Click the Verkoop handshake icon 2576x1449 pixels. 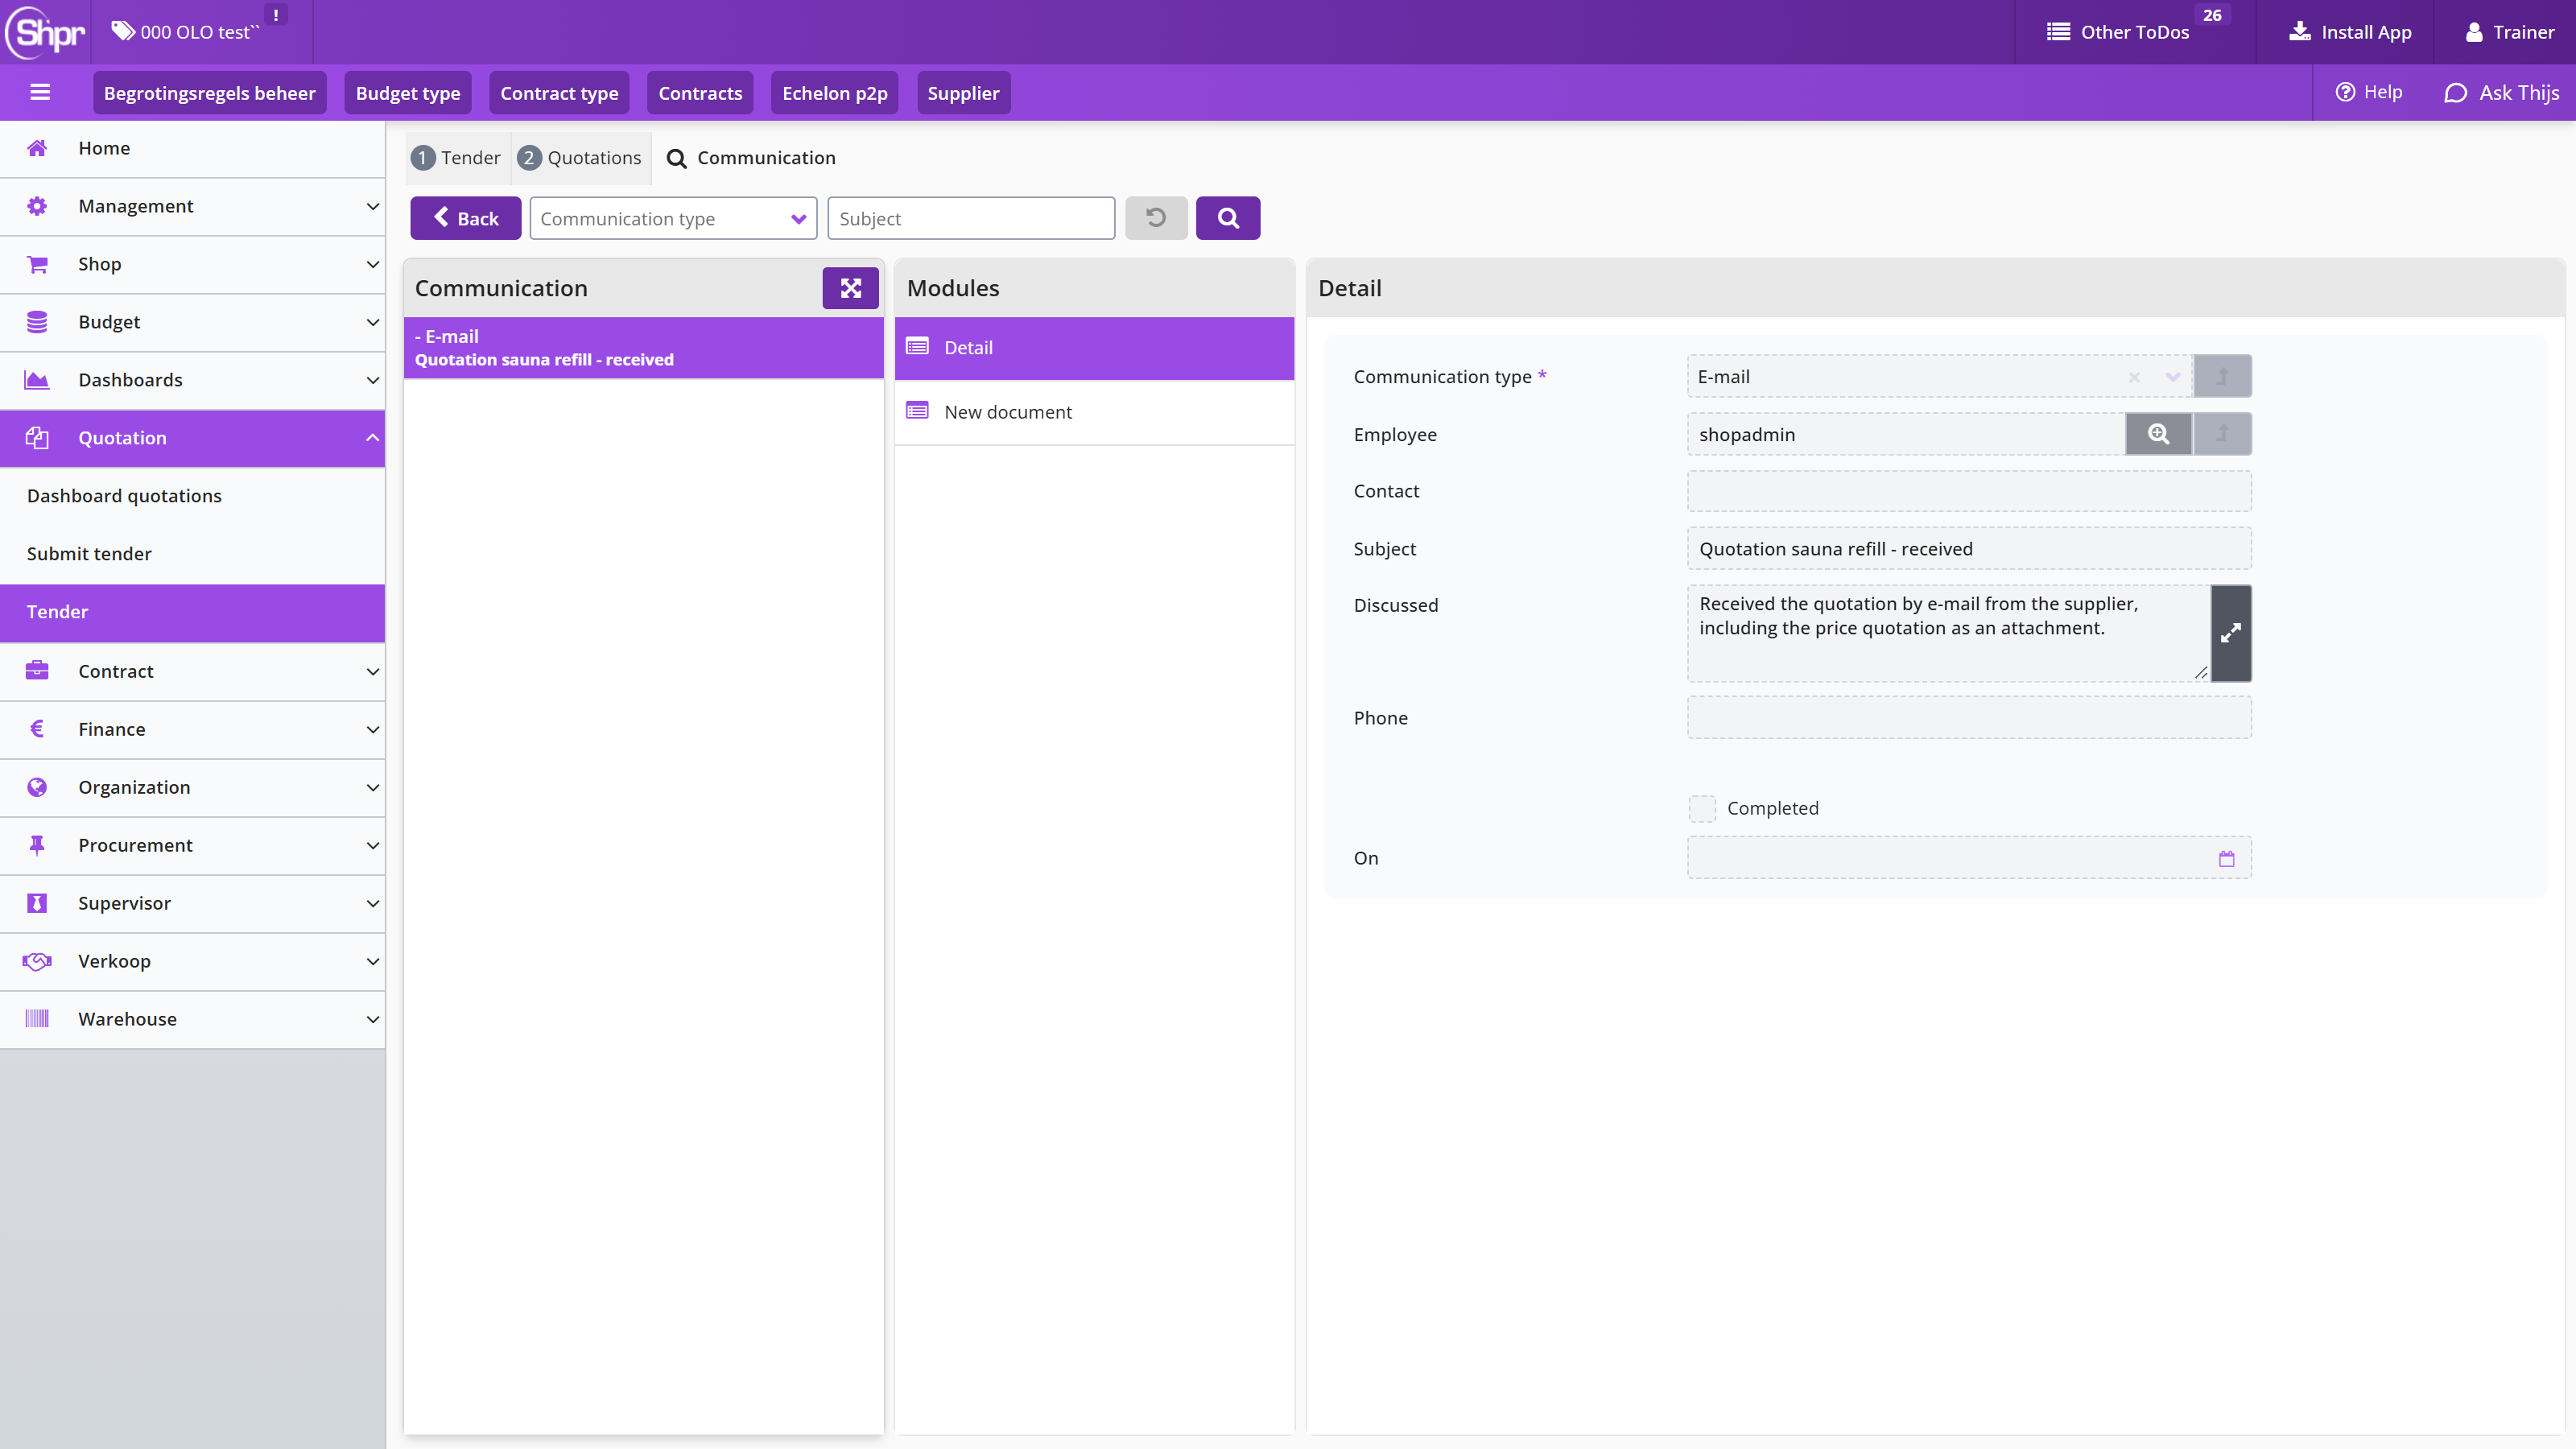pyautogui.click(x=37, y=961)
